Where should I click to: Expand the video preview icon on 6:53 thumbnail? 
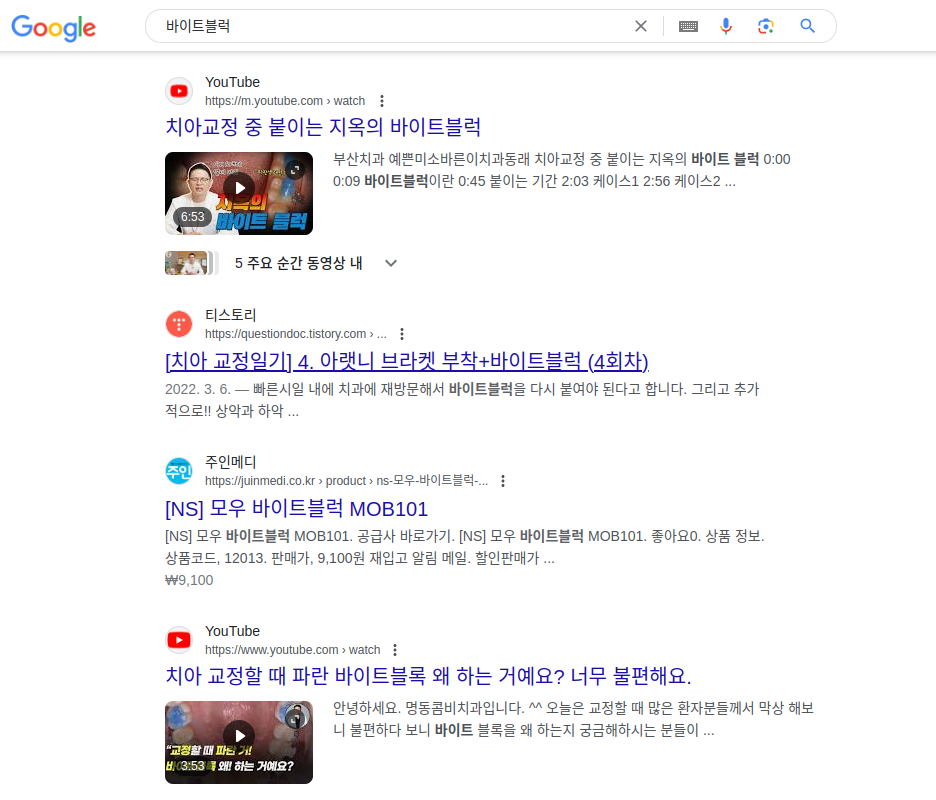pyautogui.click(x=295, y=170)
